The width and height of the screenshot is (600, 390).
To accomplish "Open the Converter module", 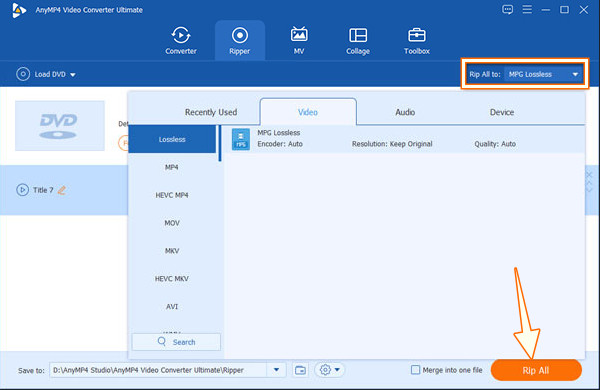I will coord(181,41).
